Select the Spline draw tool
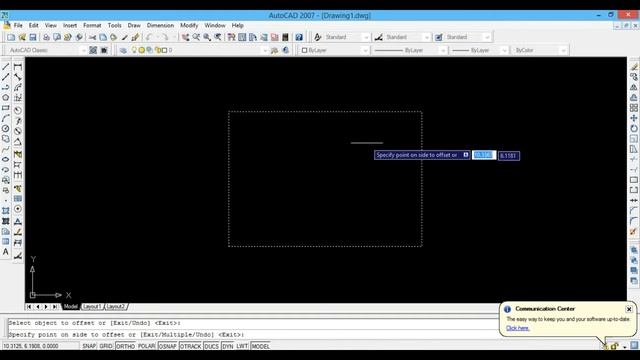Image resolution: width=640 pixels, height=360 pixels. [x=6, y=149]
